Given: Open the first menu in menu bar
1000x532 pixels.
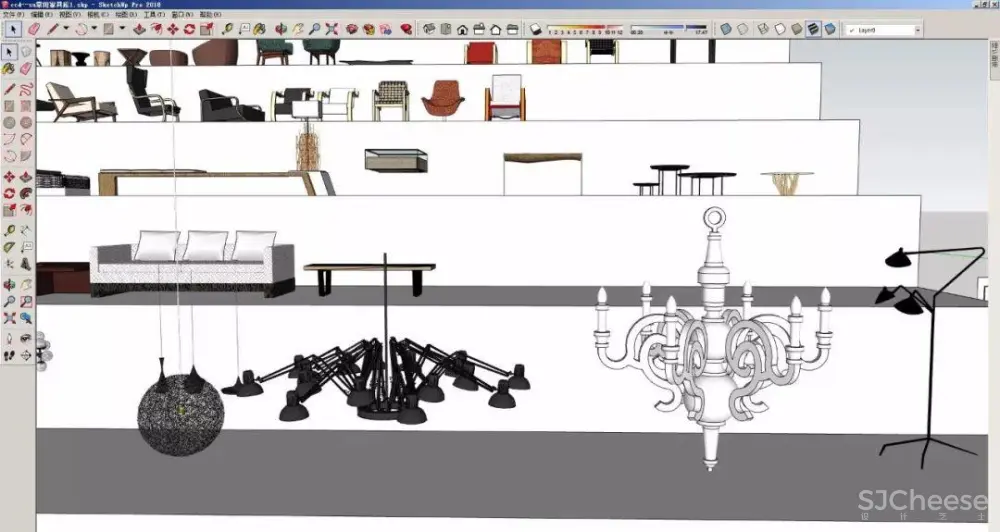Looking at the screenshot, I should (12, 16).
